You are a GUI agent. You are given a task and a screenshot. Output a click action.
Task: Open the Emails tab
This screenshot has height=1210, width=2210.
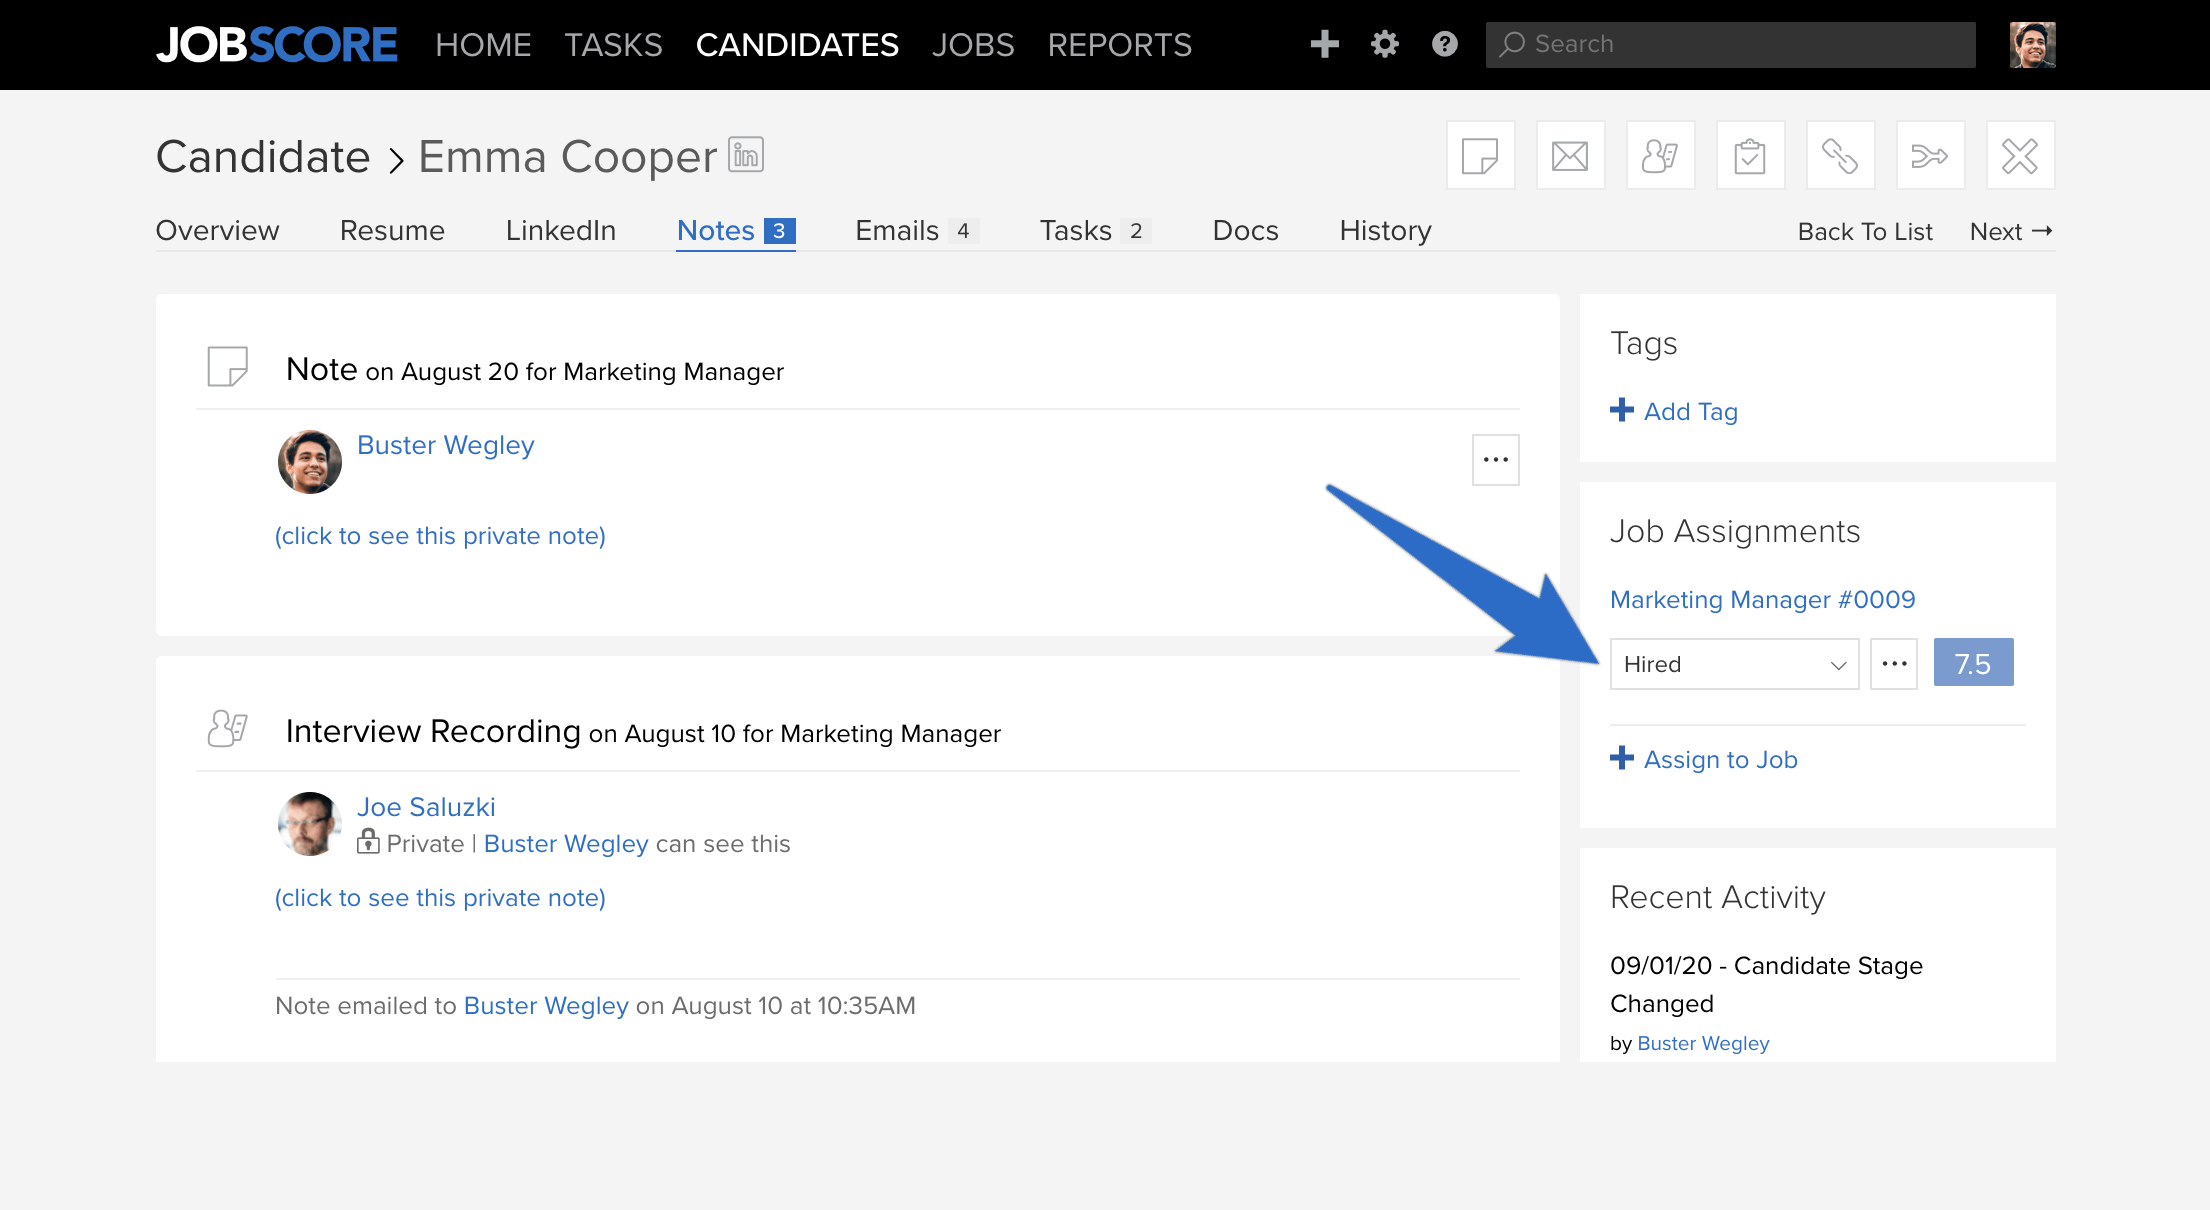tap(916, 231)
